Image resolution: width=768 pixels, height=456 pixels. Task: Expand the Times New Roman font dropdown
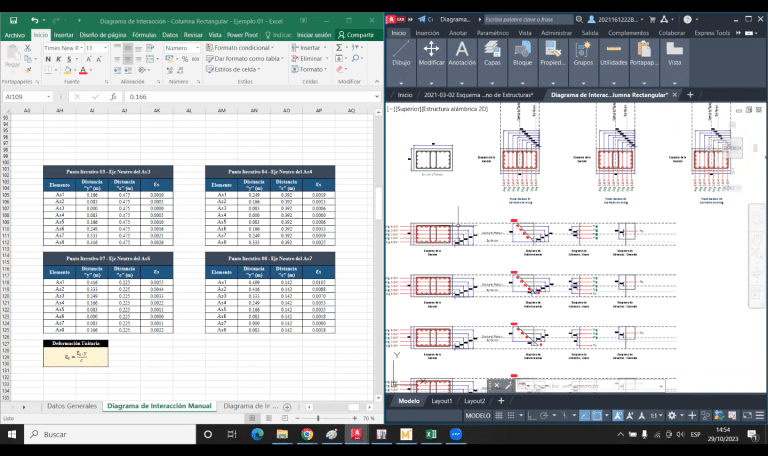pyautogui.click(x=79, y=47)
